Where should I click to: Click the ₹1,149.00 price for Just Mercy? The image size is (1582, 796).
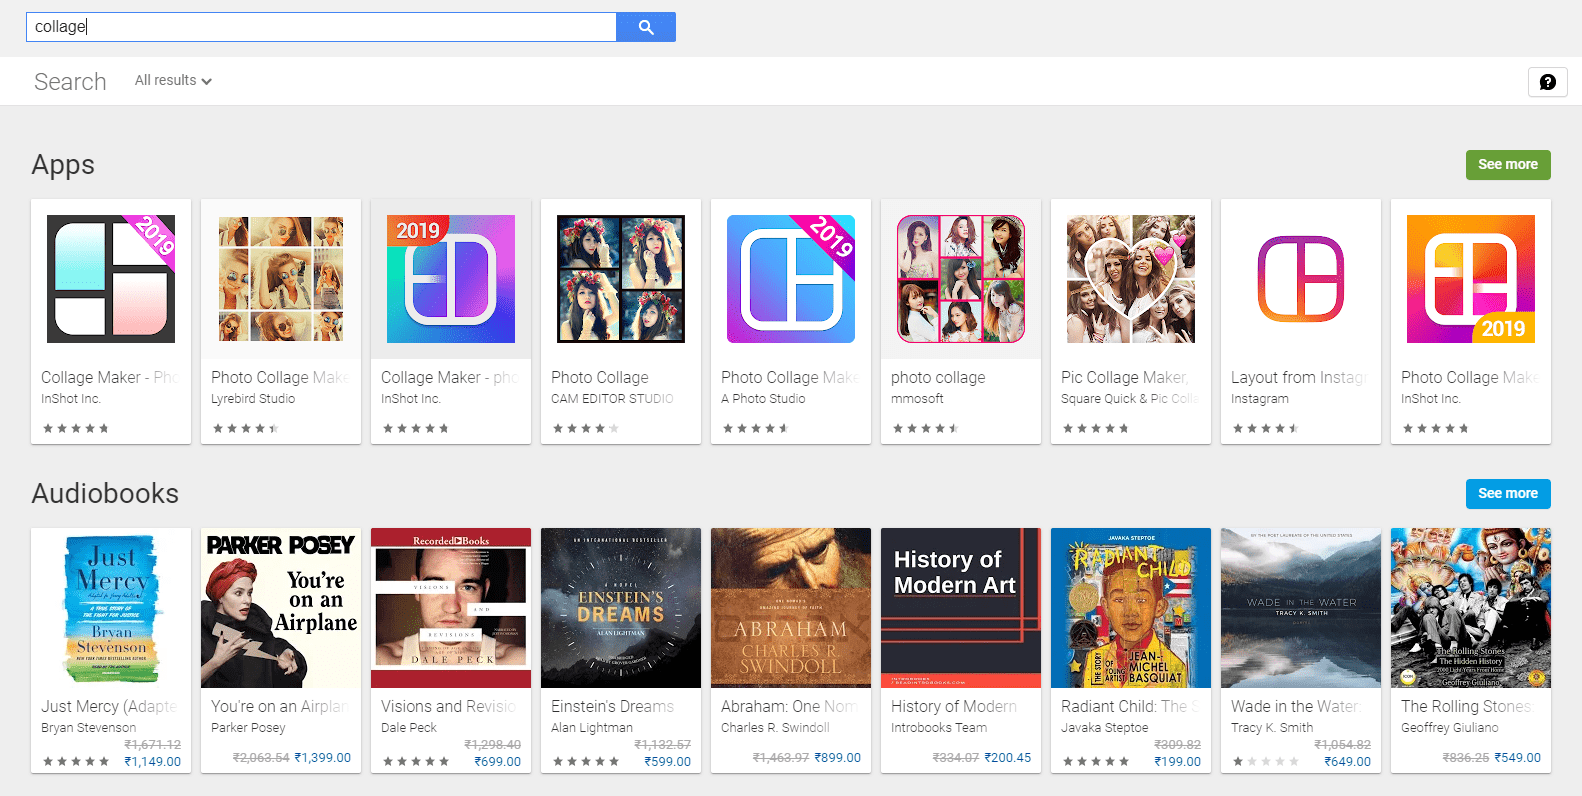pos(152,762)
